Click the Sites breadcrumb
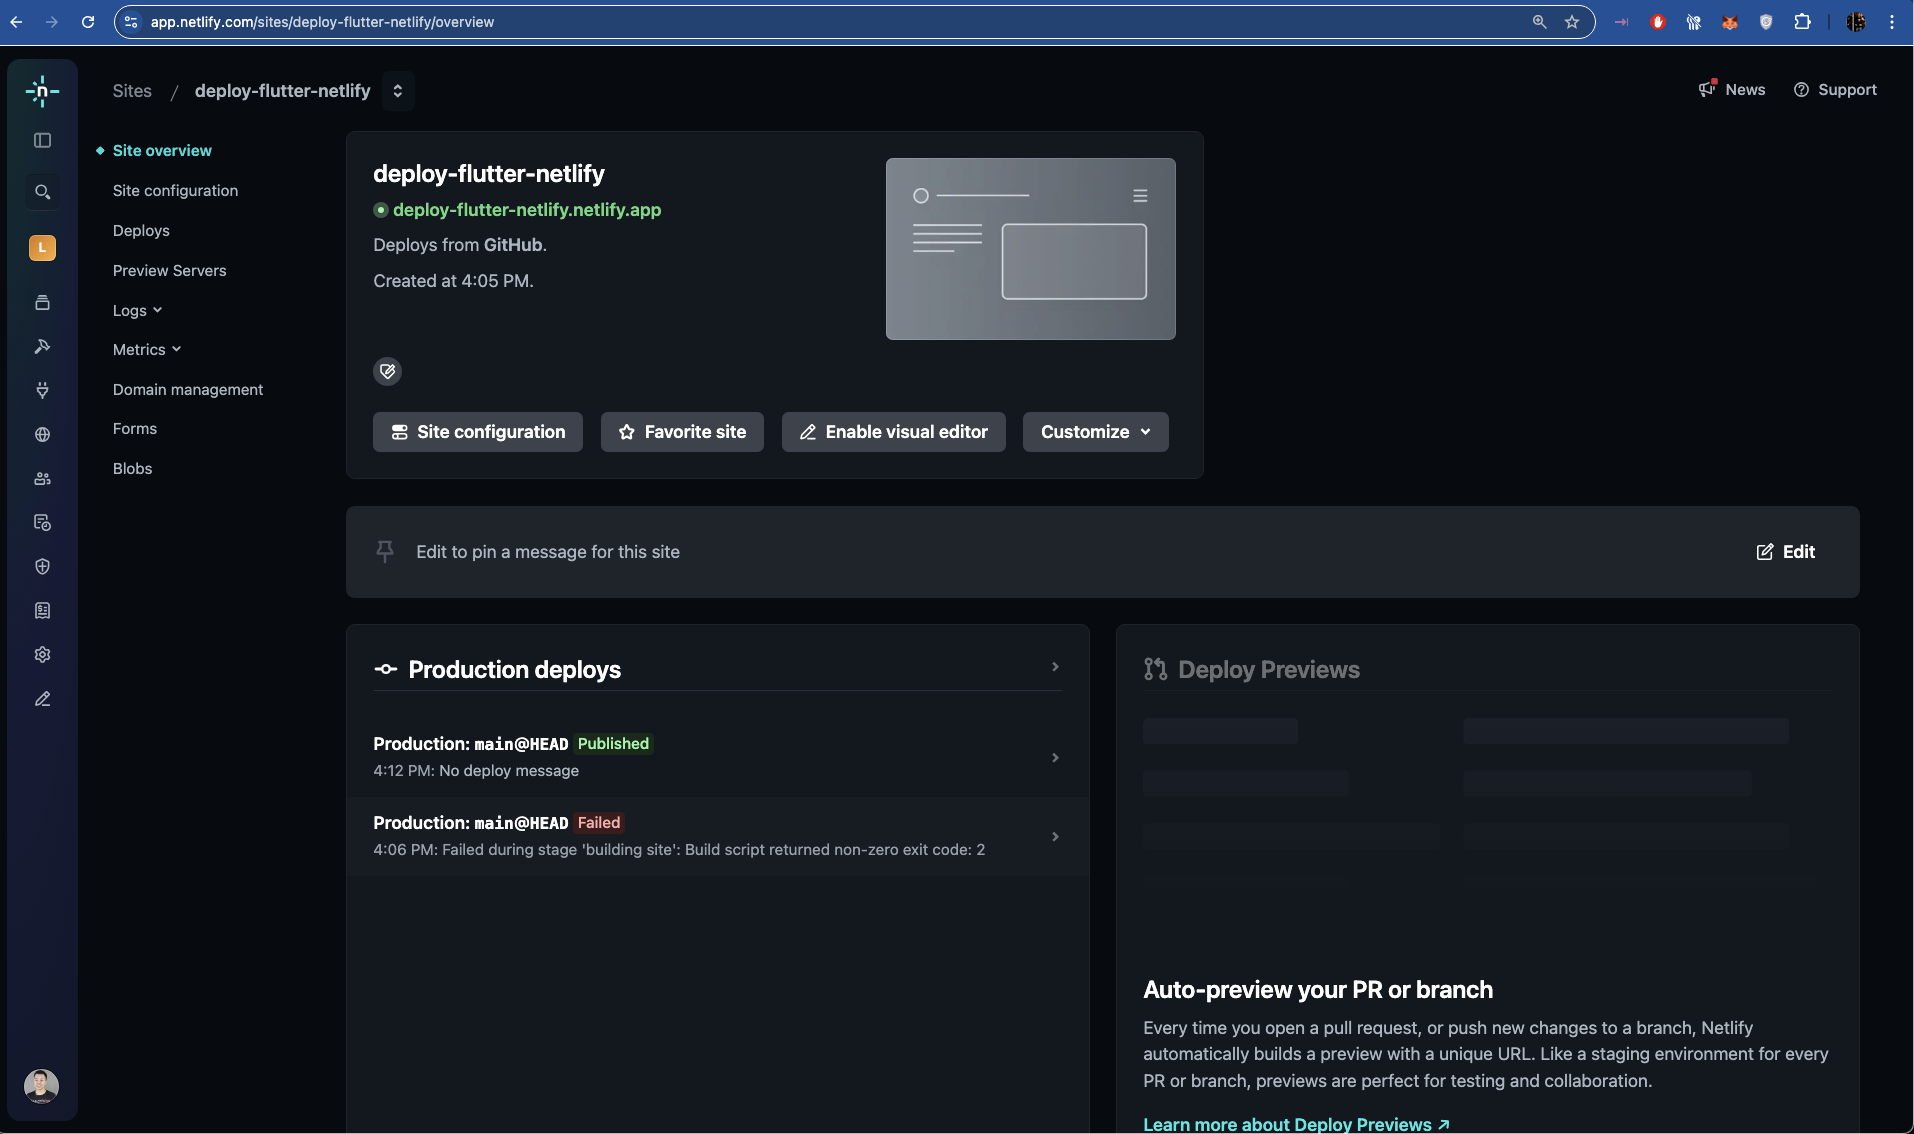 click(132, 91)
